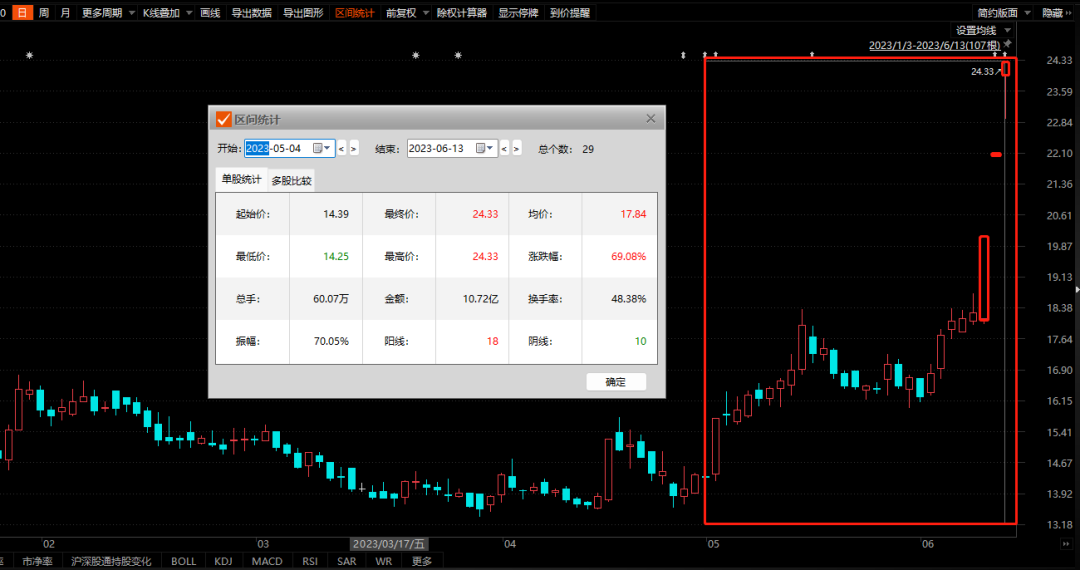Click 导出图形 to export chart image
1080x570 pixels.
click(x=303, y=12)
